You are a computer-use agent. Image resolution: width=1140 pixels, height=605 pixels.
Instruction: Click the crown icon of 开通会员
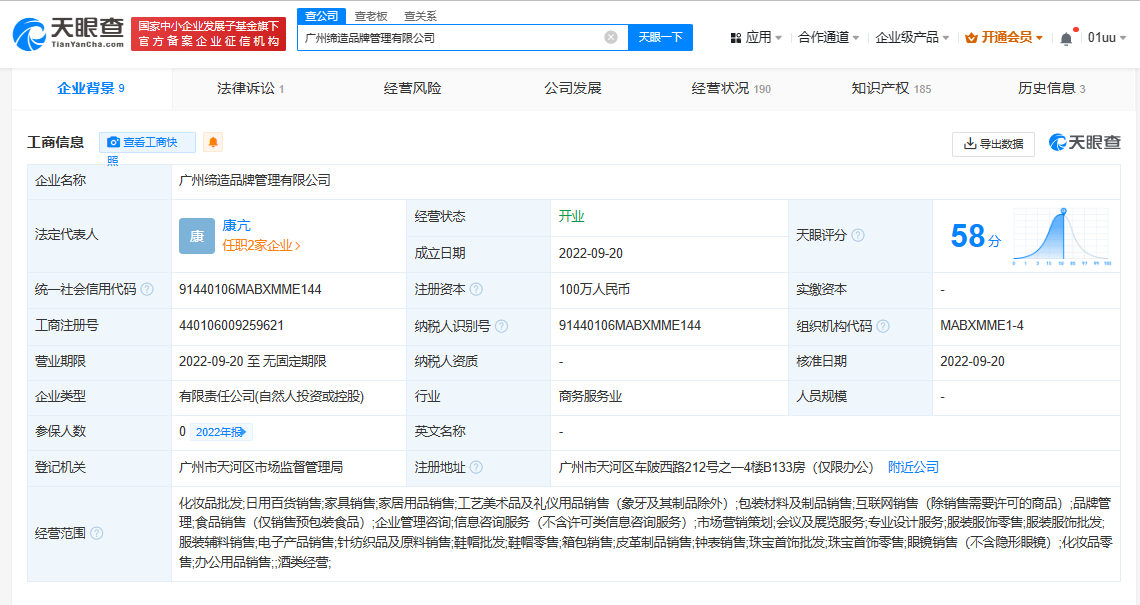point(971,38)
